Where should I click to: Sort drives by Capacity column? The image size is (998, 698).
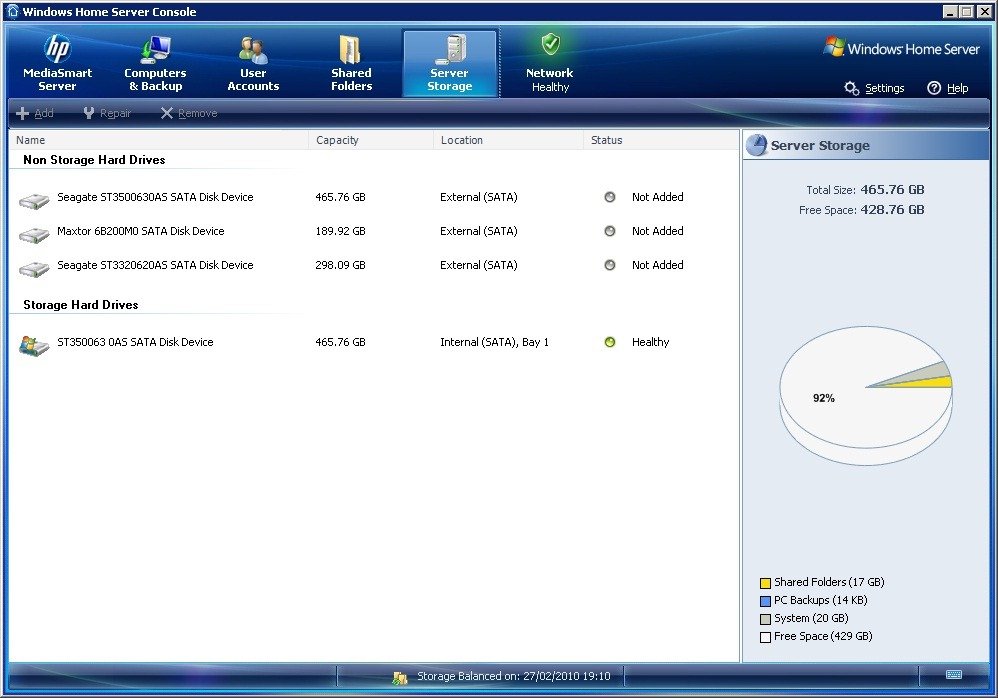(371, 140)
